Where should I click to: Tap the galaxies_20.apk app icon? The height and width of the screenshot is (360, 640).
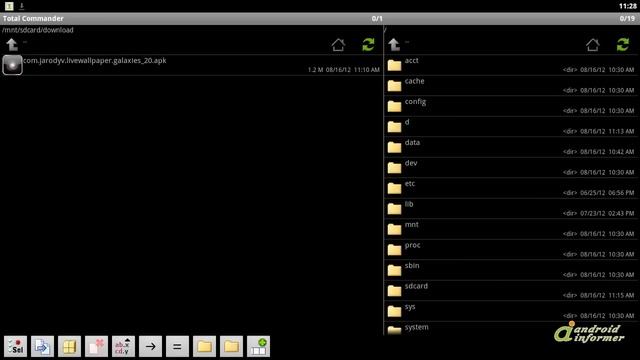coord(12,65)
